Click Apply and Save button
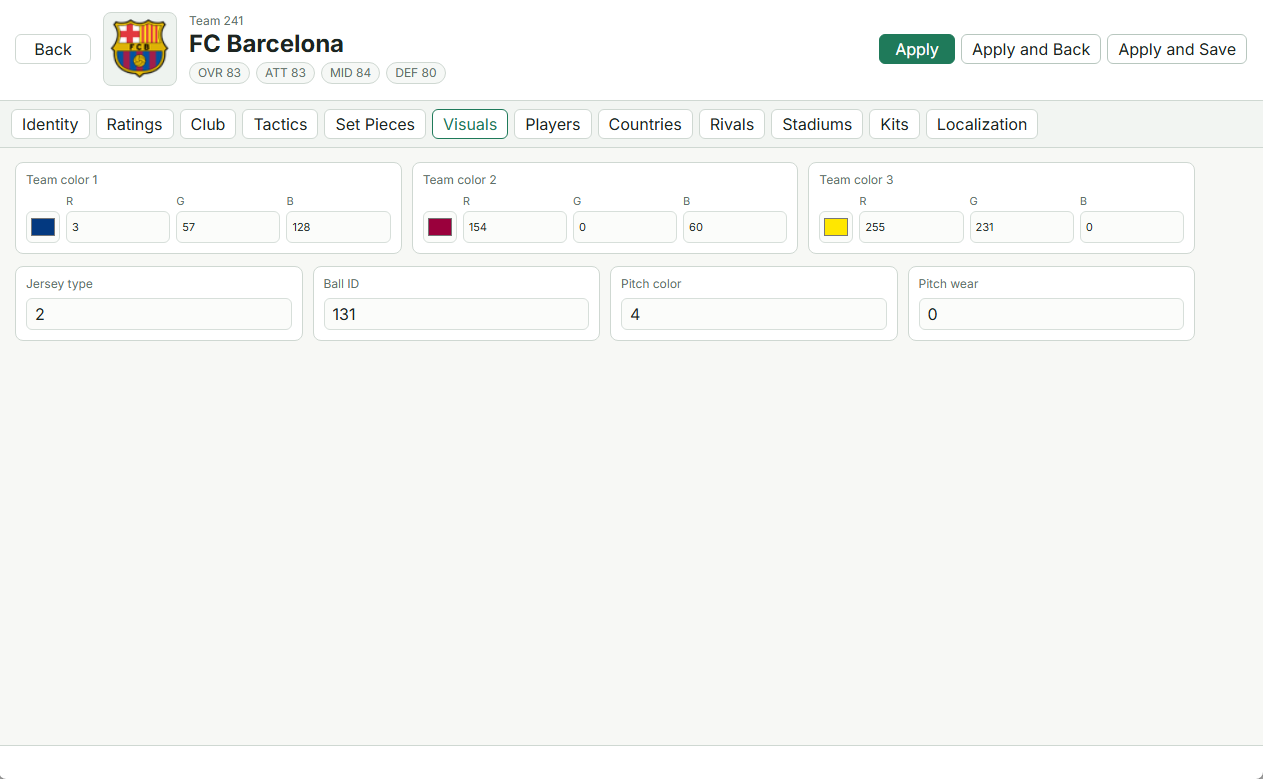Screen dimensions: 1263x779 1177,49
